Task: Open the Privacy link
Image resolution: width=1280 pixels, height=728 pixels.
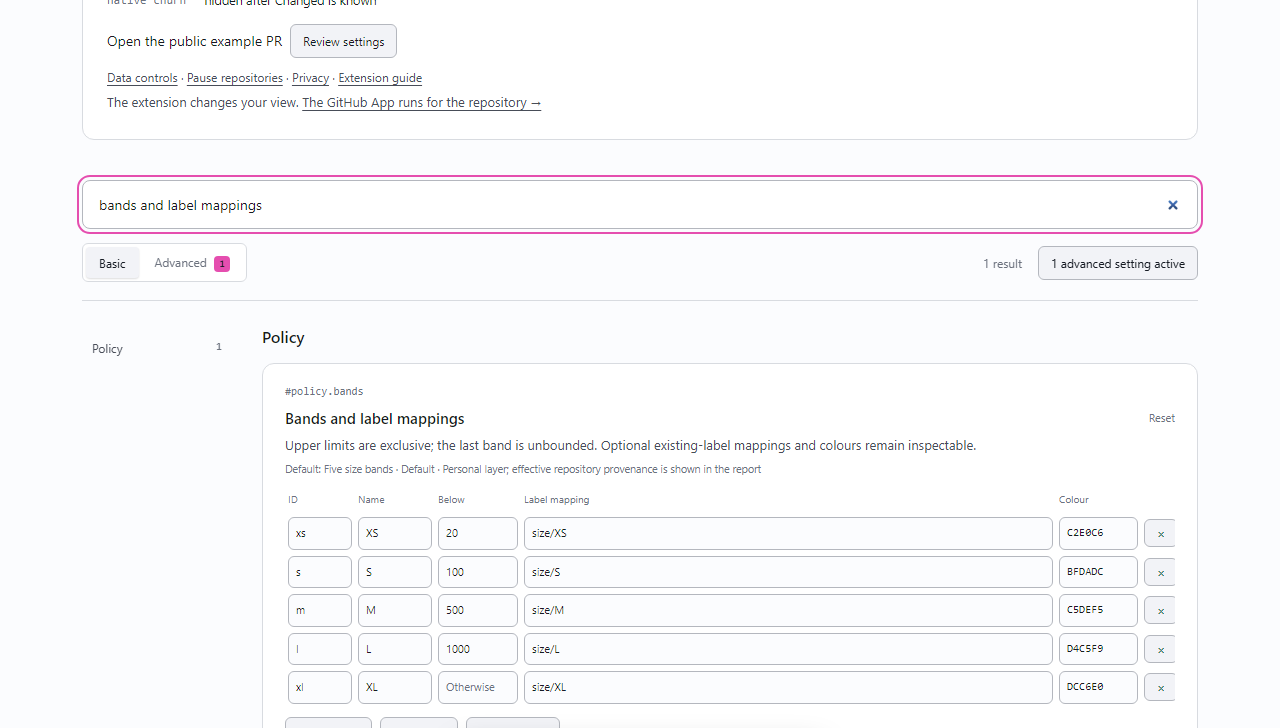Action: point(310,78)
